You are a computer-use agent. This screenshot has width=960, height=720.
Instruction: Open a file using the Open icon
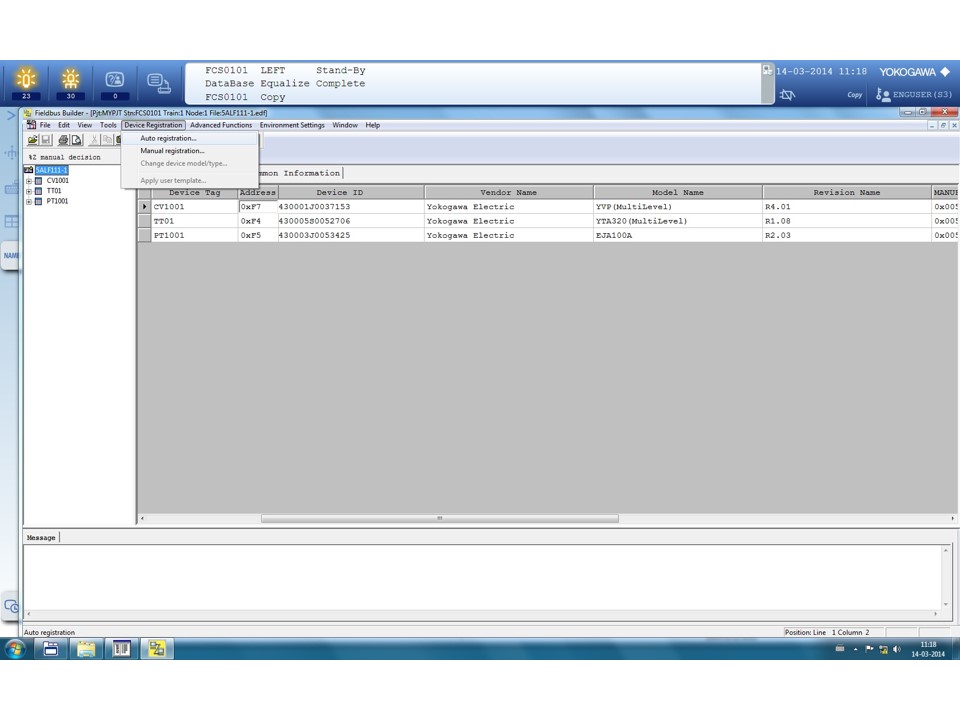click(x=30, y=140)
